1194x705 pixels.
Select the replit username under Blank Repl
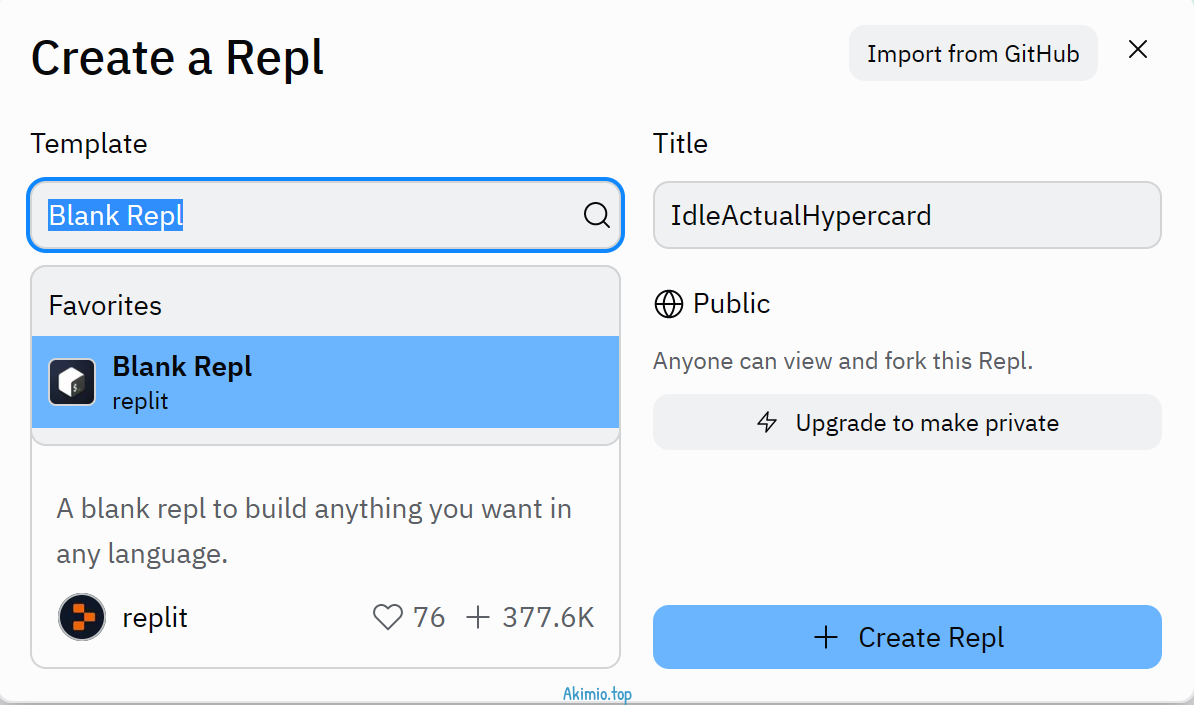[x=140, y=402]
